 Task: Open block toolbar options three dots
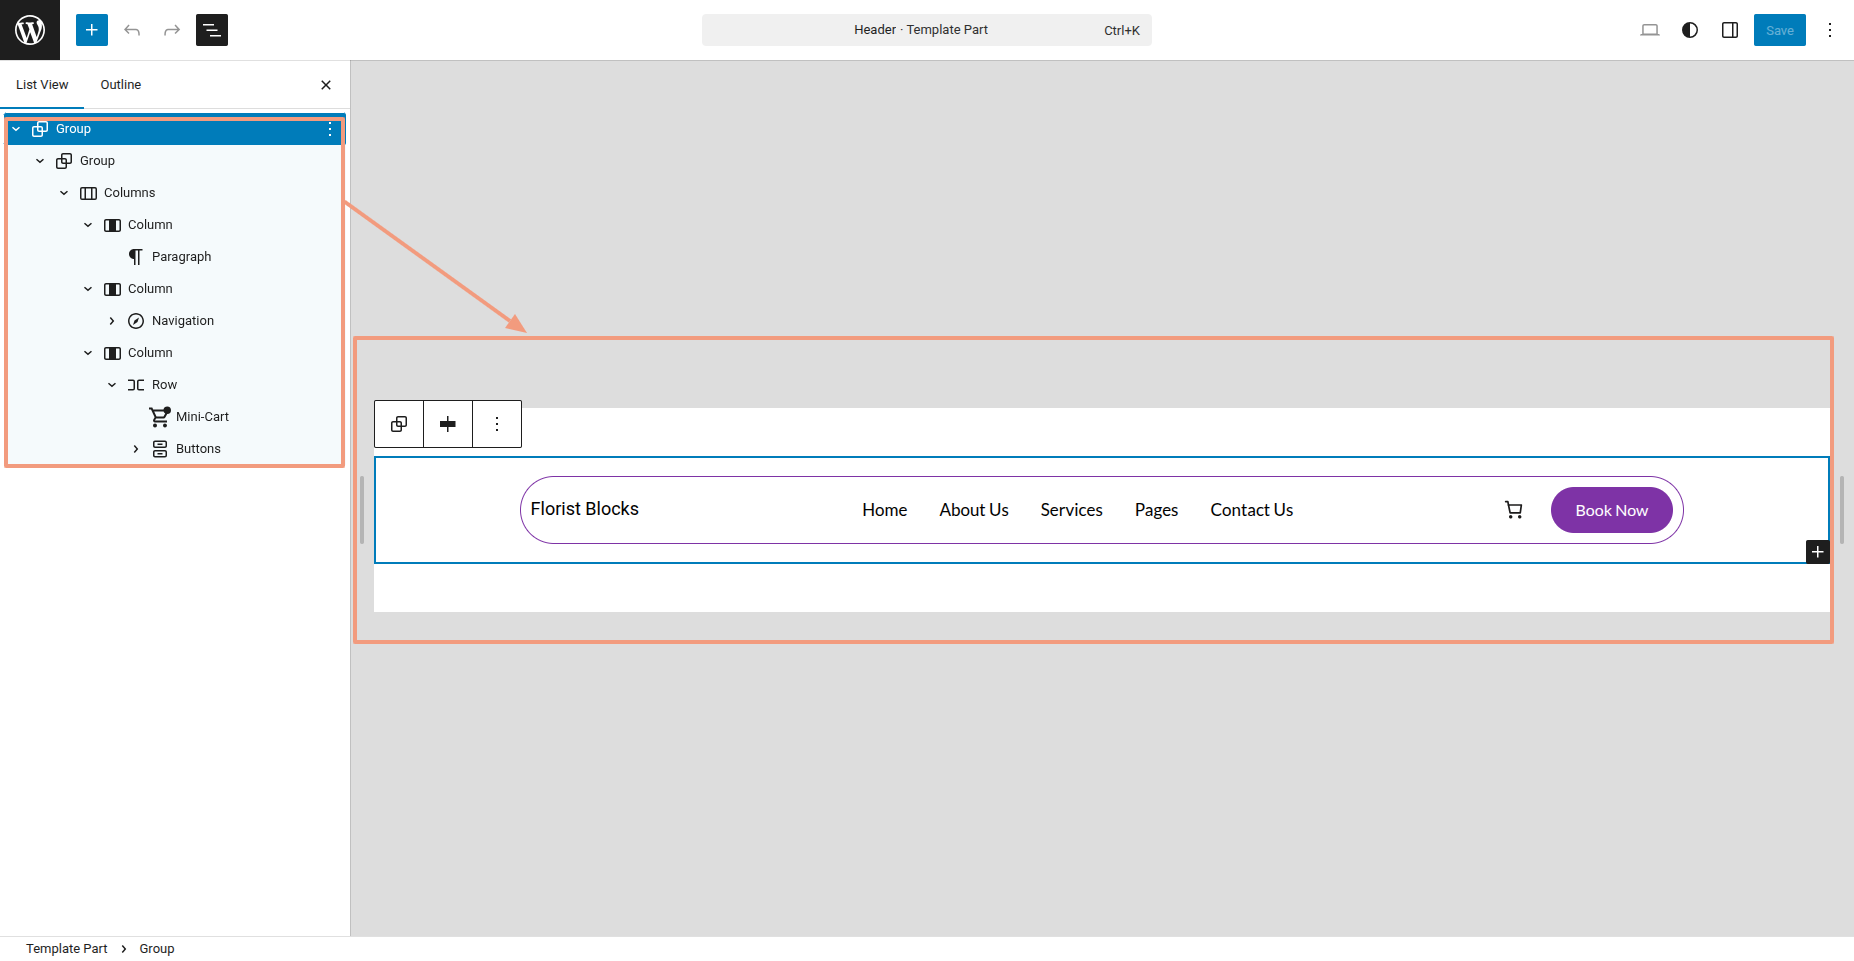point(497,424)
